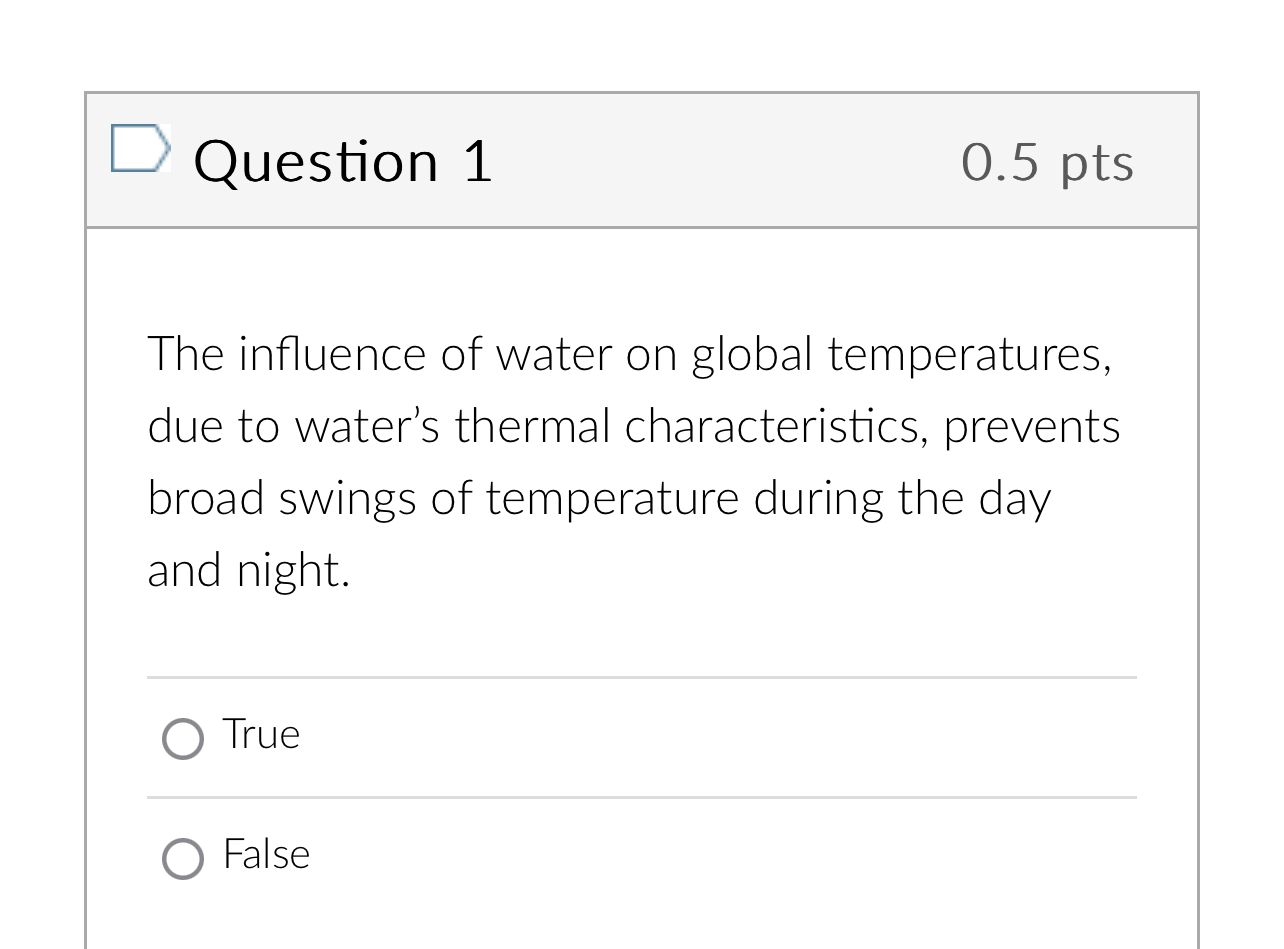This screenshot has height=949, width=1284.
Task: Select the True radio button
Action: click(182, 739)
